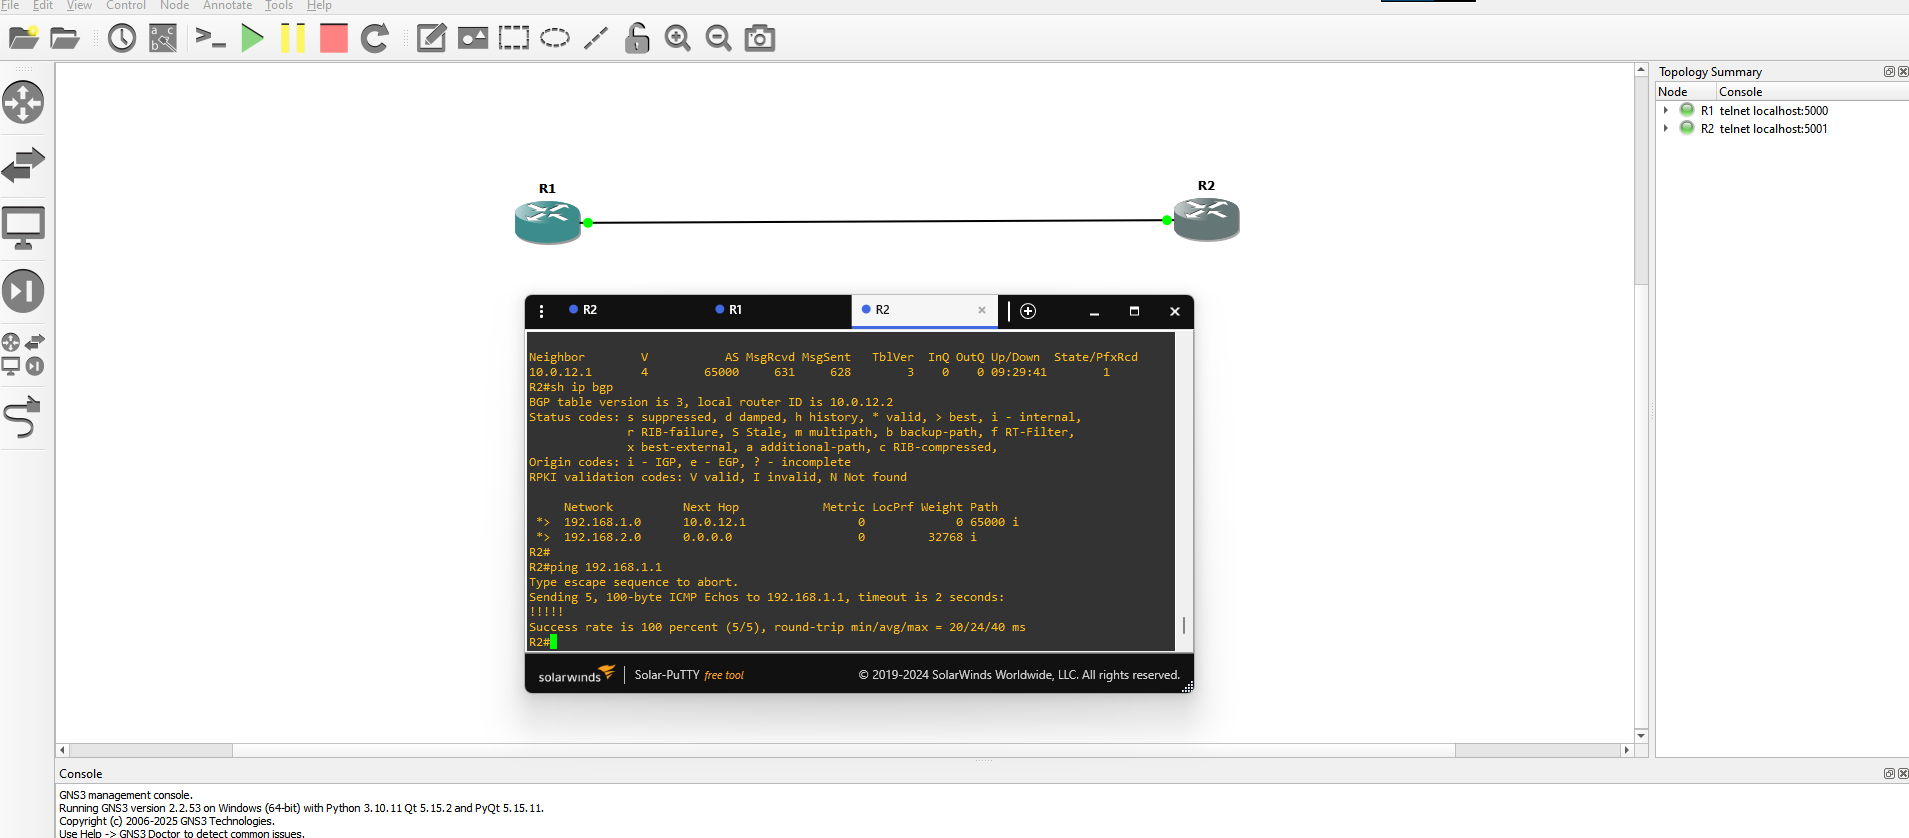Float the Topology Summary panel
Viewport: 1909px width, 838px height.
1889,72
